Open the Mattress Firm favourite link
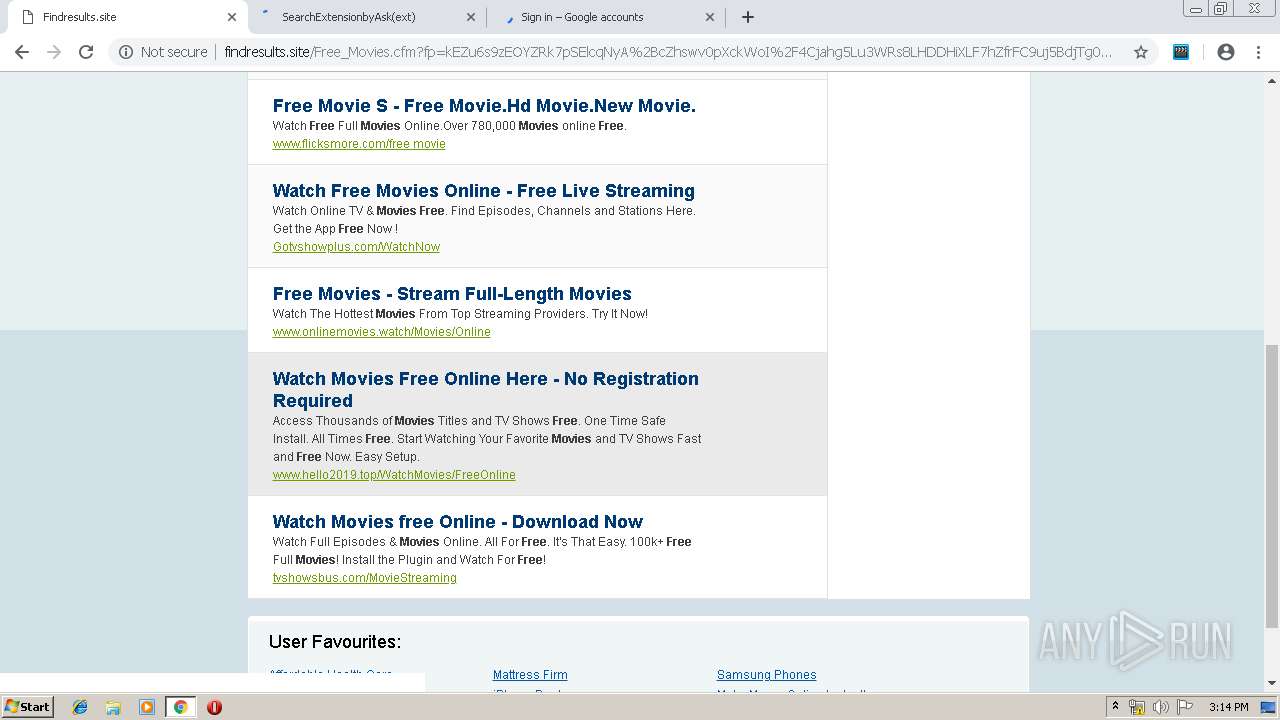Viewport: 1280px width, 720px height. click(x=530, y=675)
